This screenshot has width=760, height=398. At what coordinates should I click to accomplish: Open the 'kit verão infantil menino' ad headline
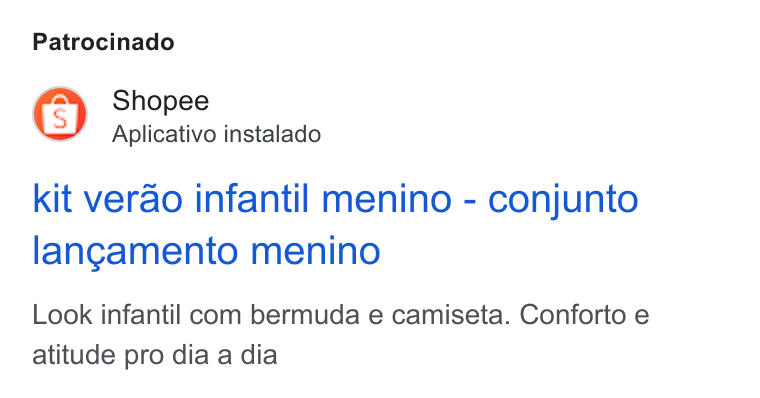pyautogui.click(x=335, y=224)
